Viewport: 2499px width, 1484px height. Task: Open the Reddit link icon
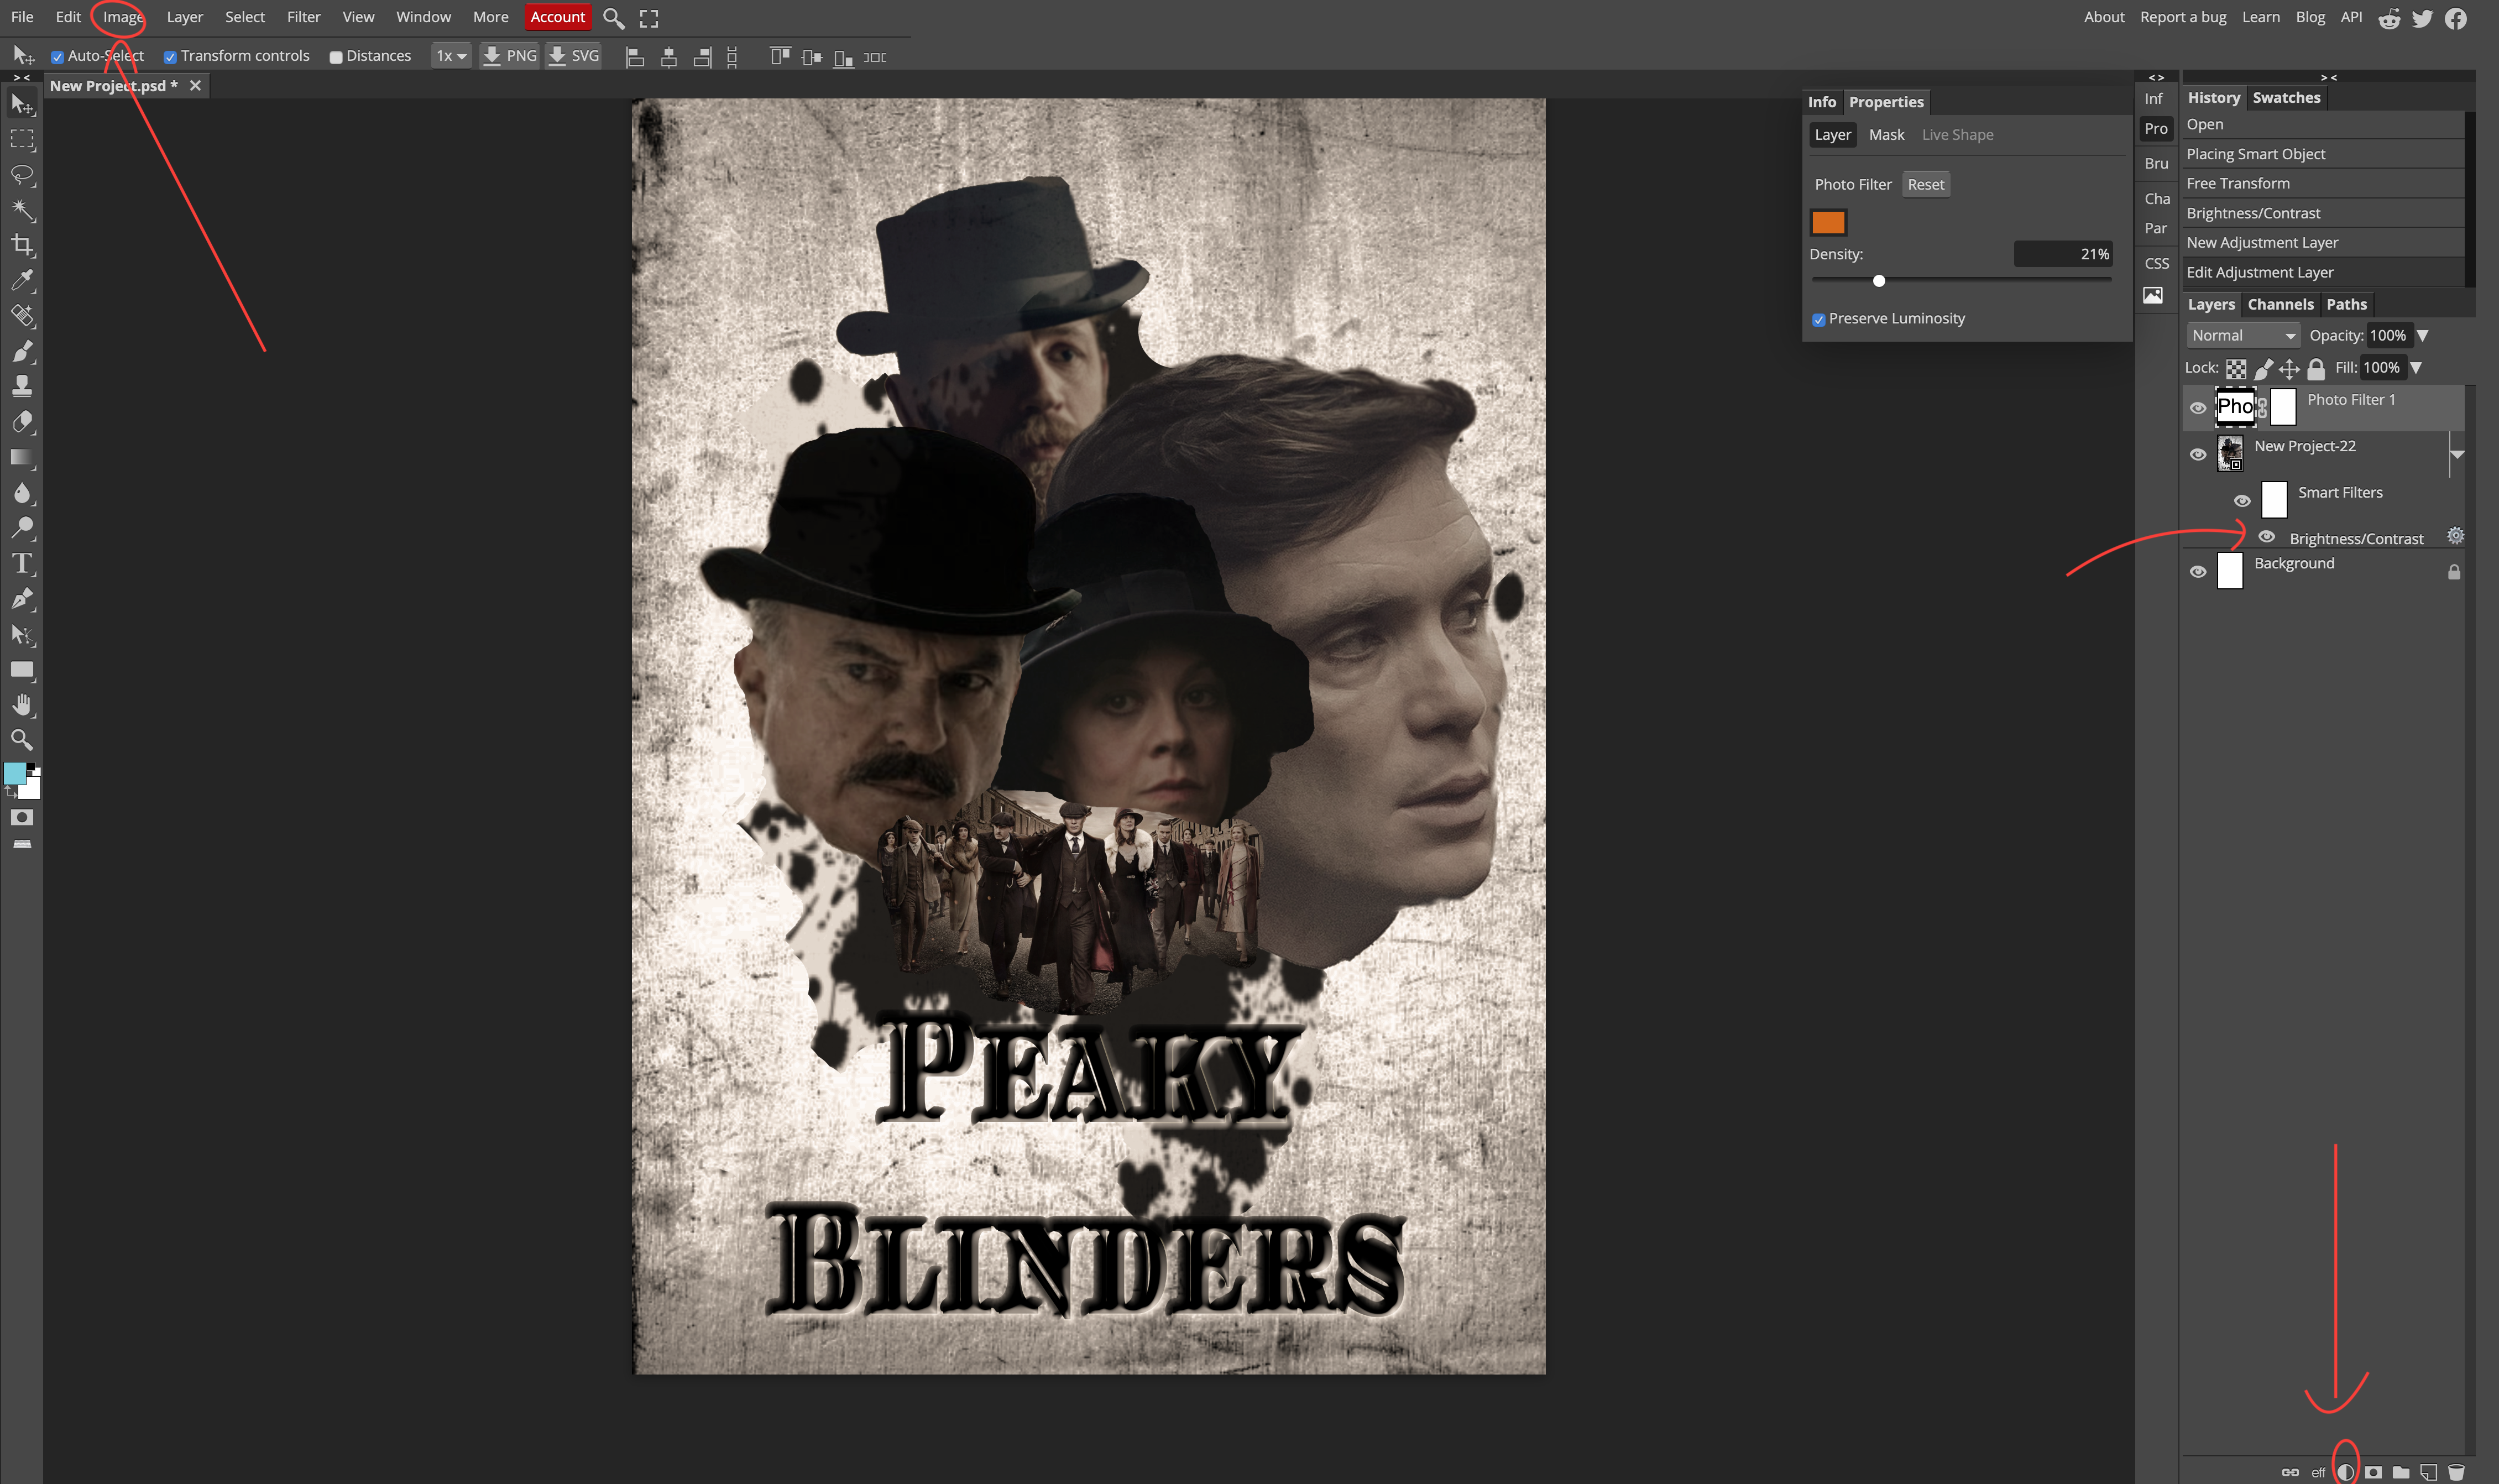coord(2389,18)
